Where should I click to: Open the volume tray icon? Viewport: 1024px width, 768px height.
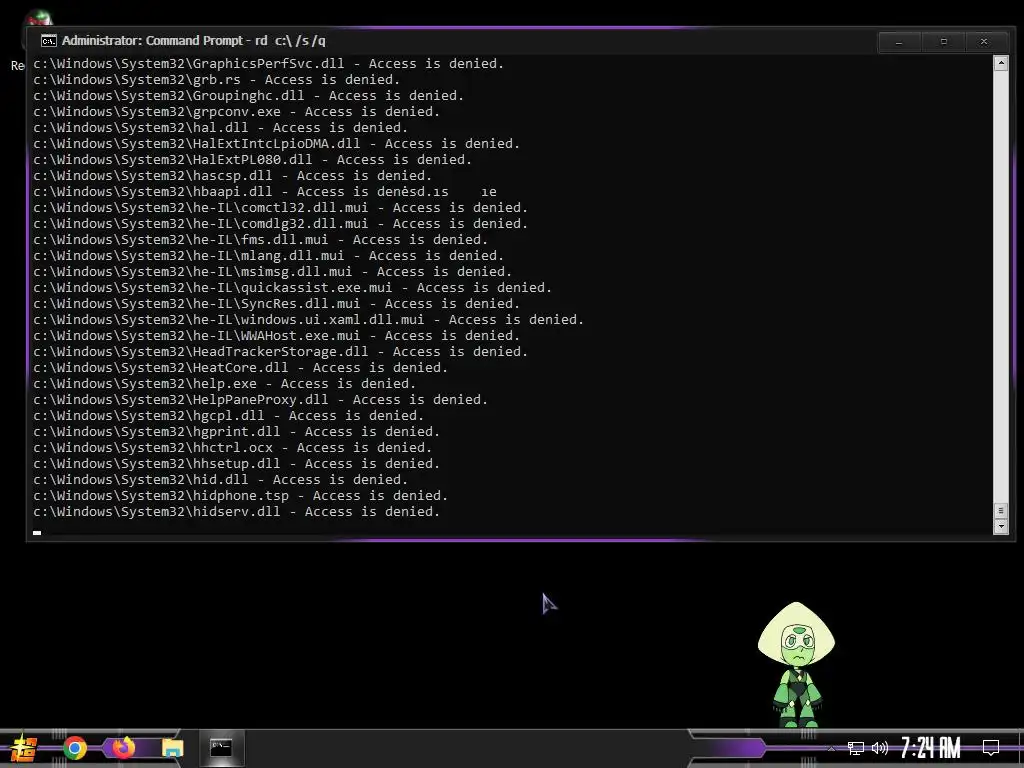880,748
